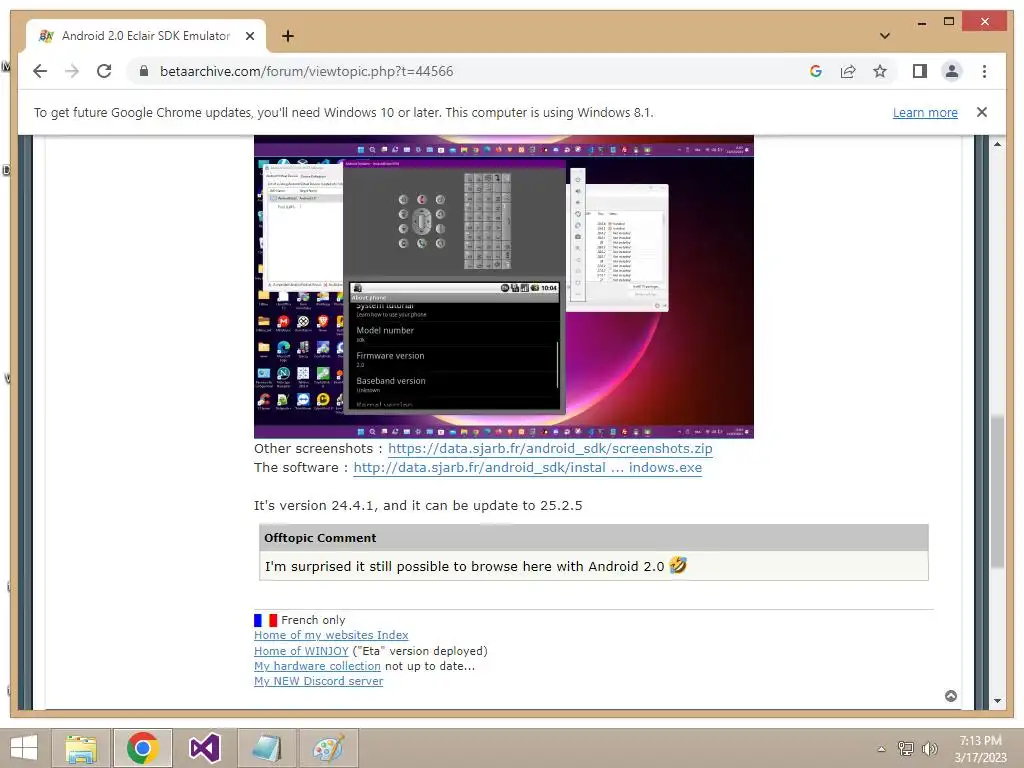
Task: Click the text 'It's version 24.4.1'
Action: (x=315, y=505)
